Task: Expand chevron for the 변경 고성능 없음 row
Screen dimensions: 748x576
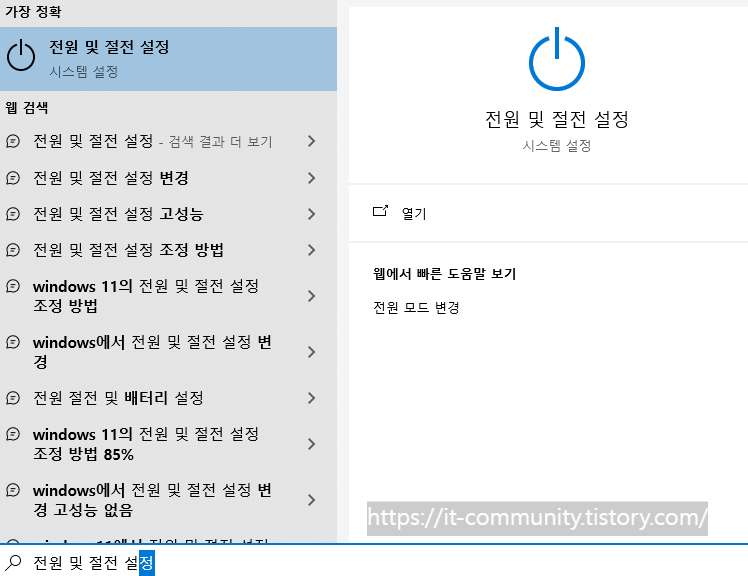Action: (x=312, y=500)
